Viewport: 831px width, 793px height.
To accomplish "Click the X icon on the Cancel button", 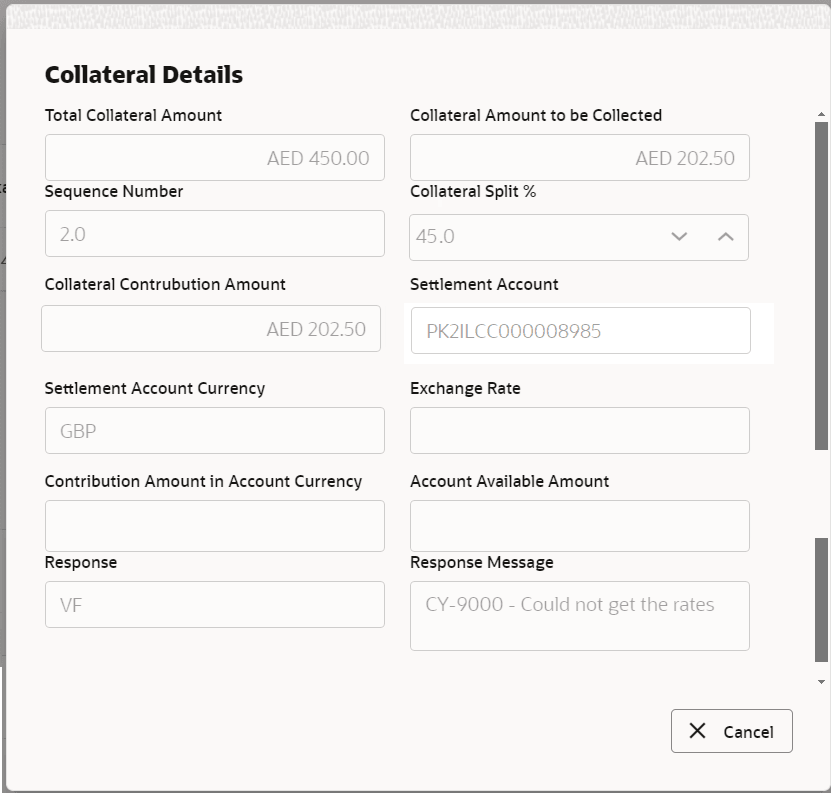I will click(697, 731).
